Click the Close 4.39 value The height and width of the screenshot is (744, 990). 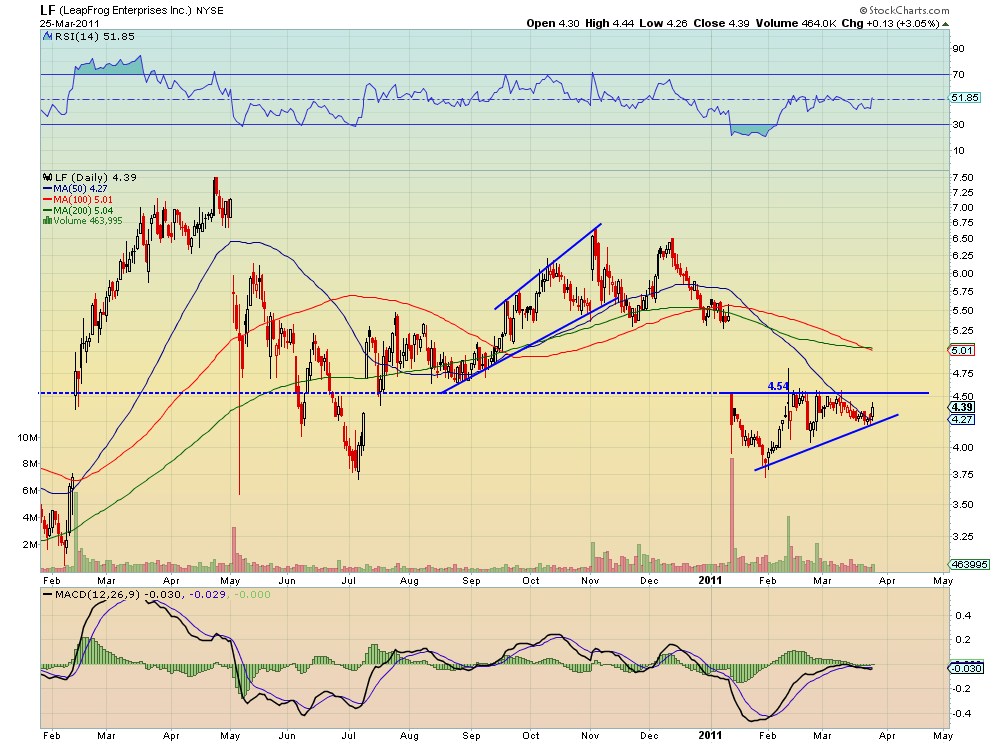tap(721, 23)
